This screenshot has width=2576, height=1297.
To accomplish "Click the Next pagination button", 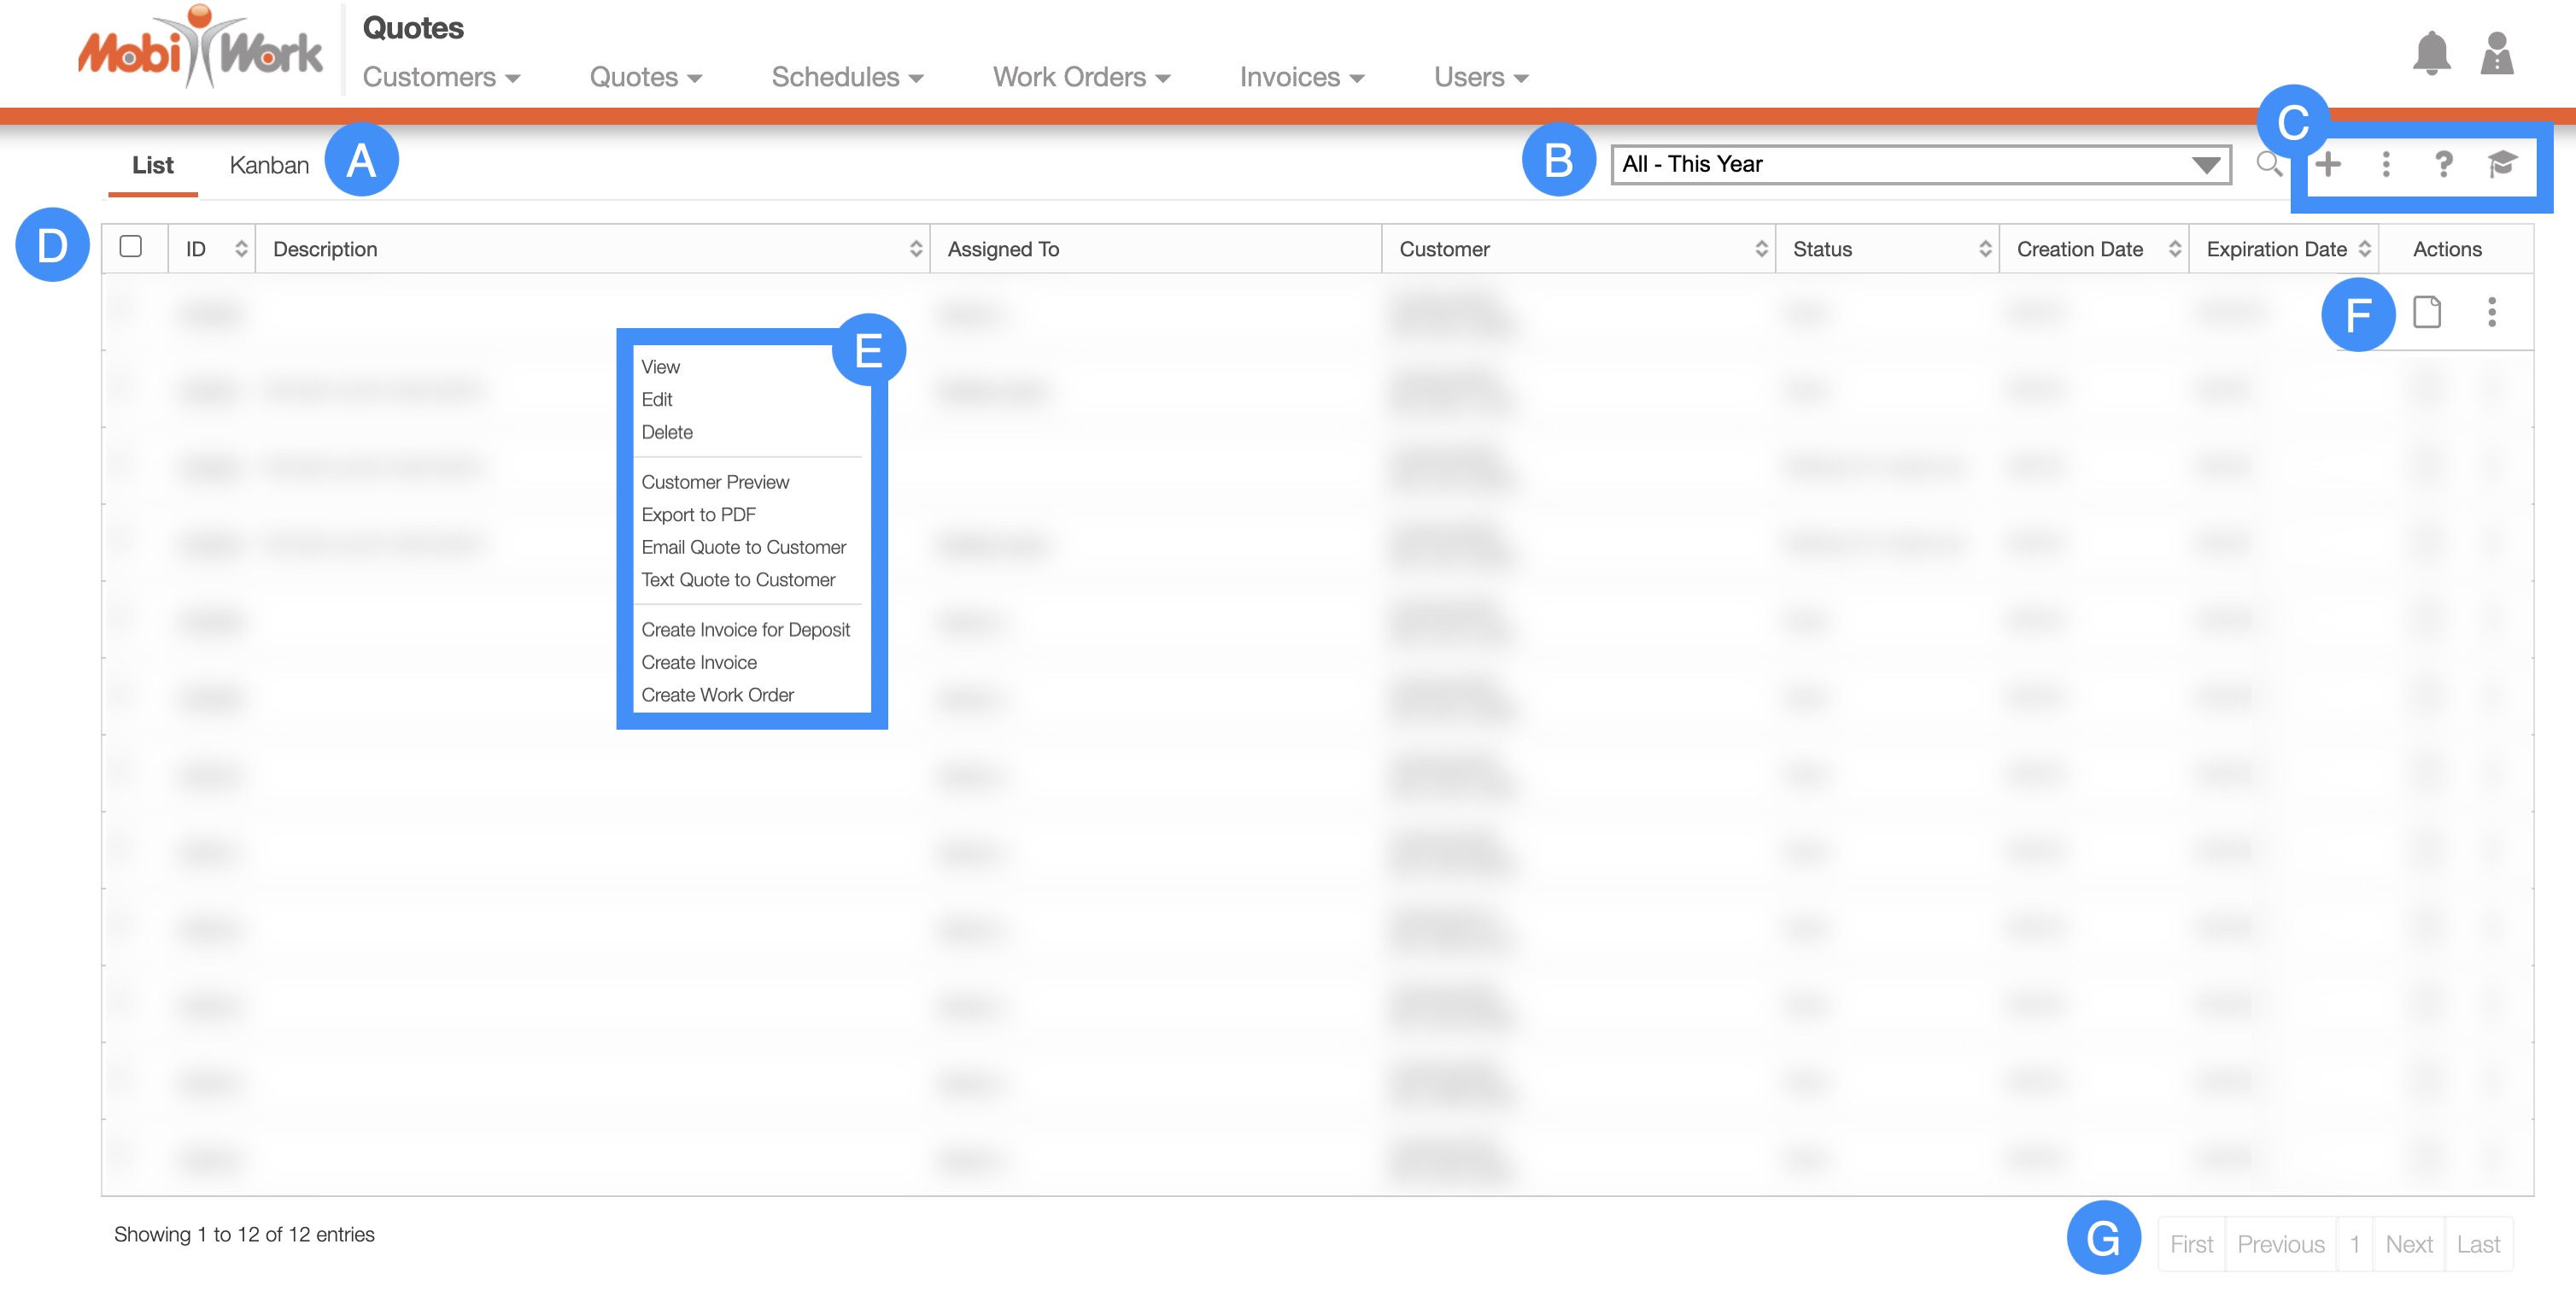I will tap(2408, 1244).
